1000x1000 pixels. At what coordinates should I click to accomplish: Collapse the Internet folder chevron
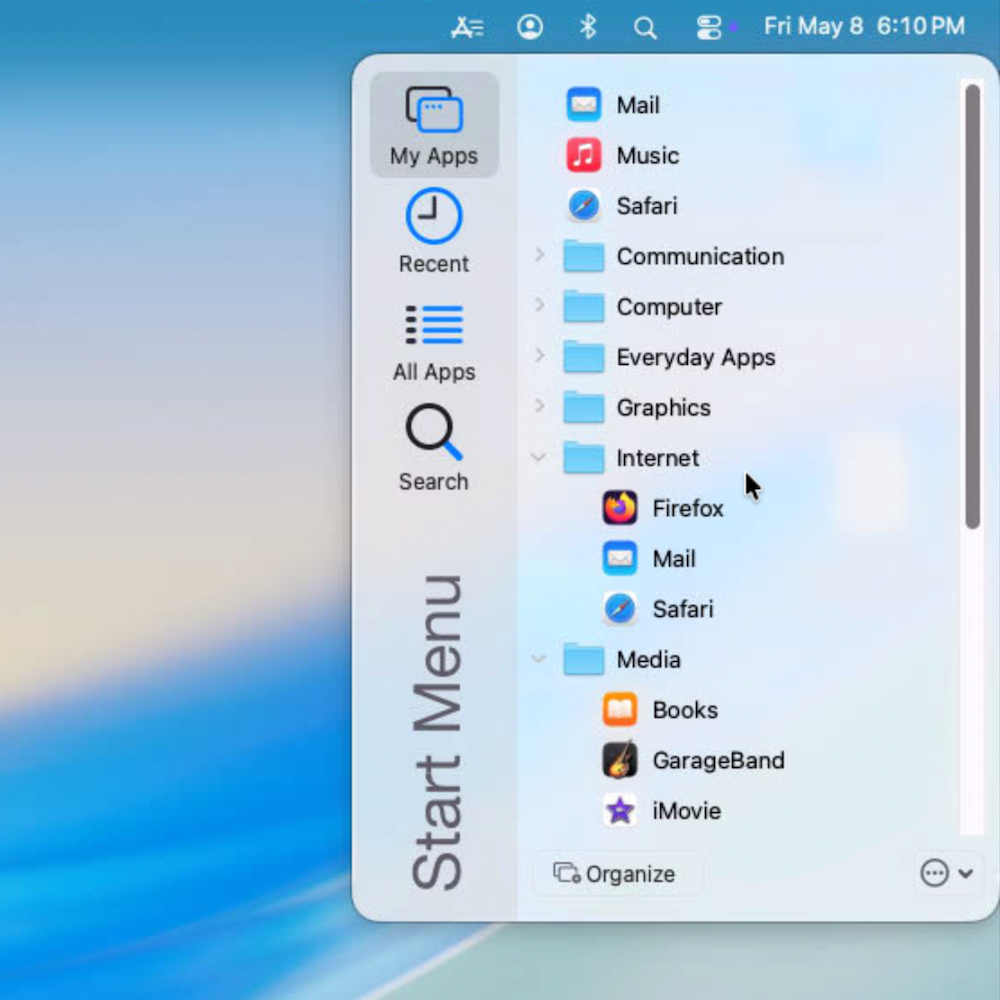538,457
